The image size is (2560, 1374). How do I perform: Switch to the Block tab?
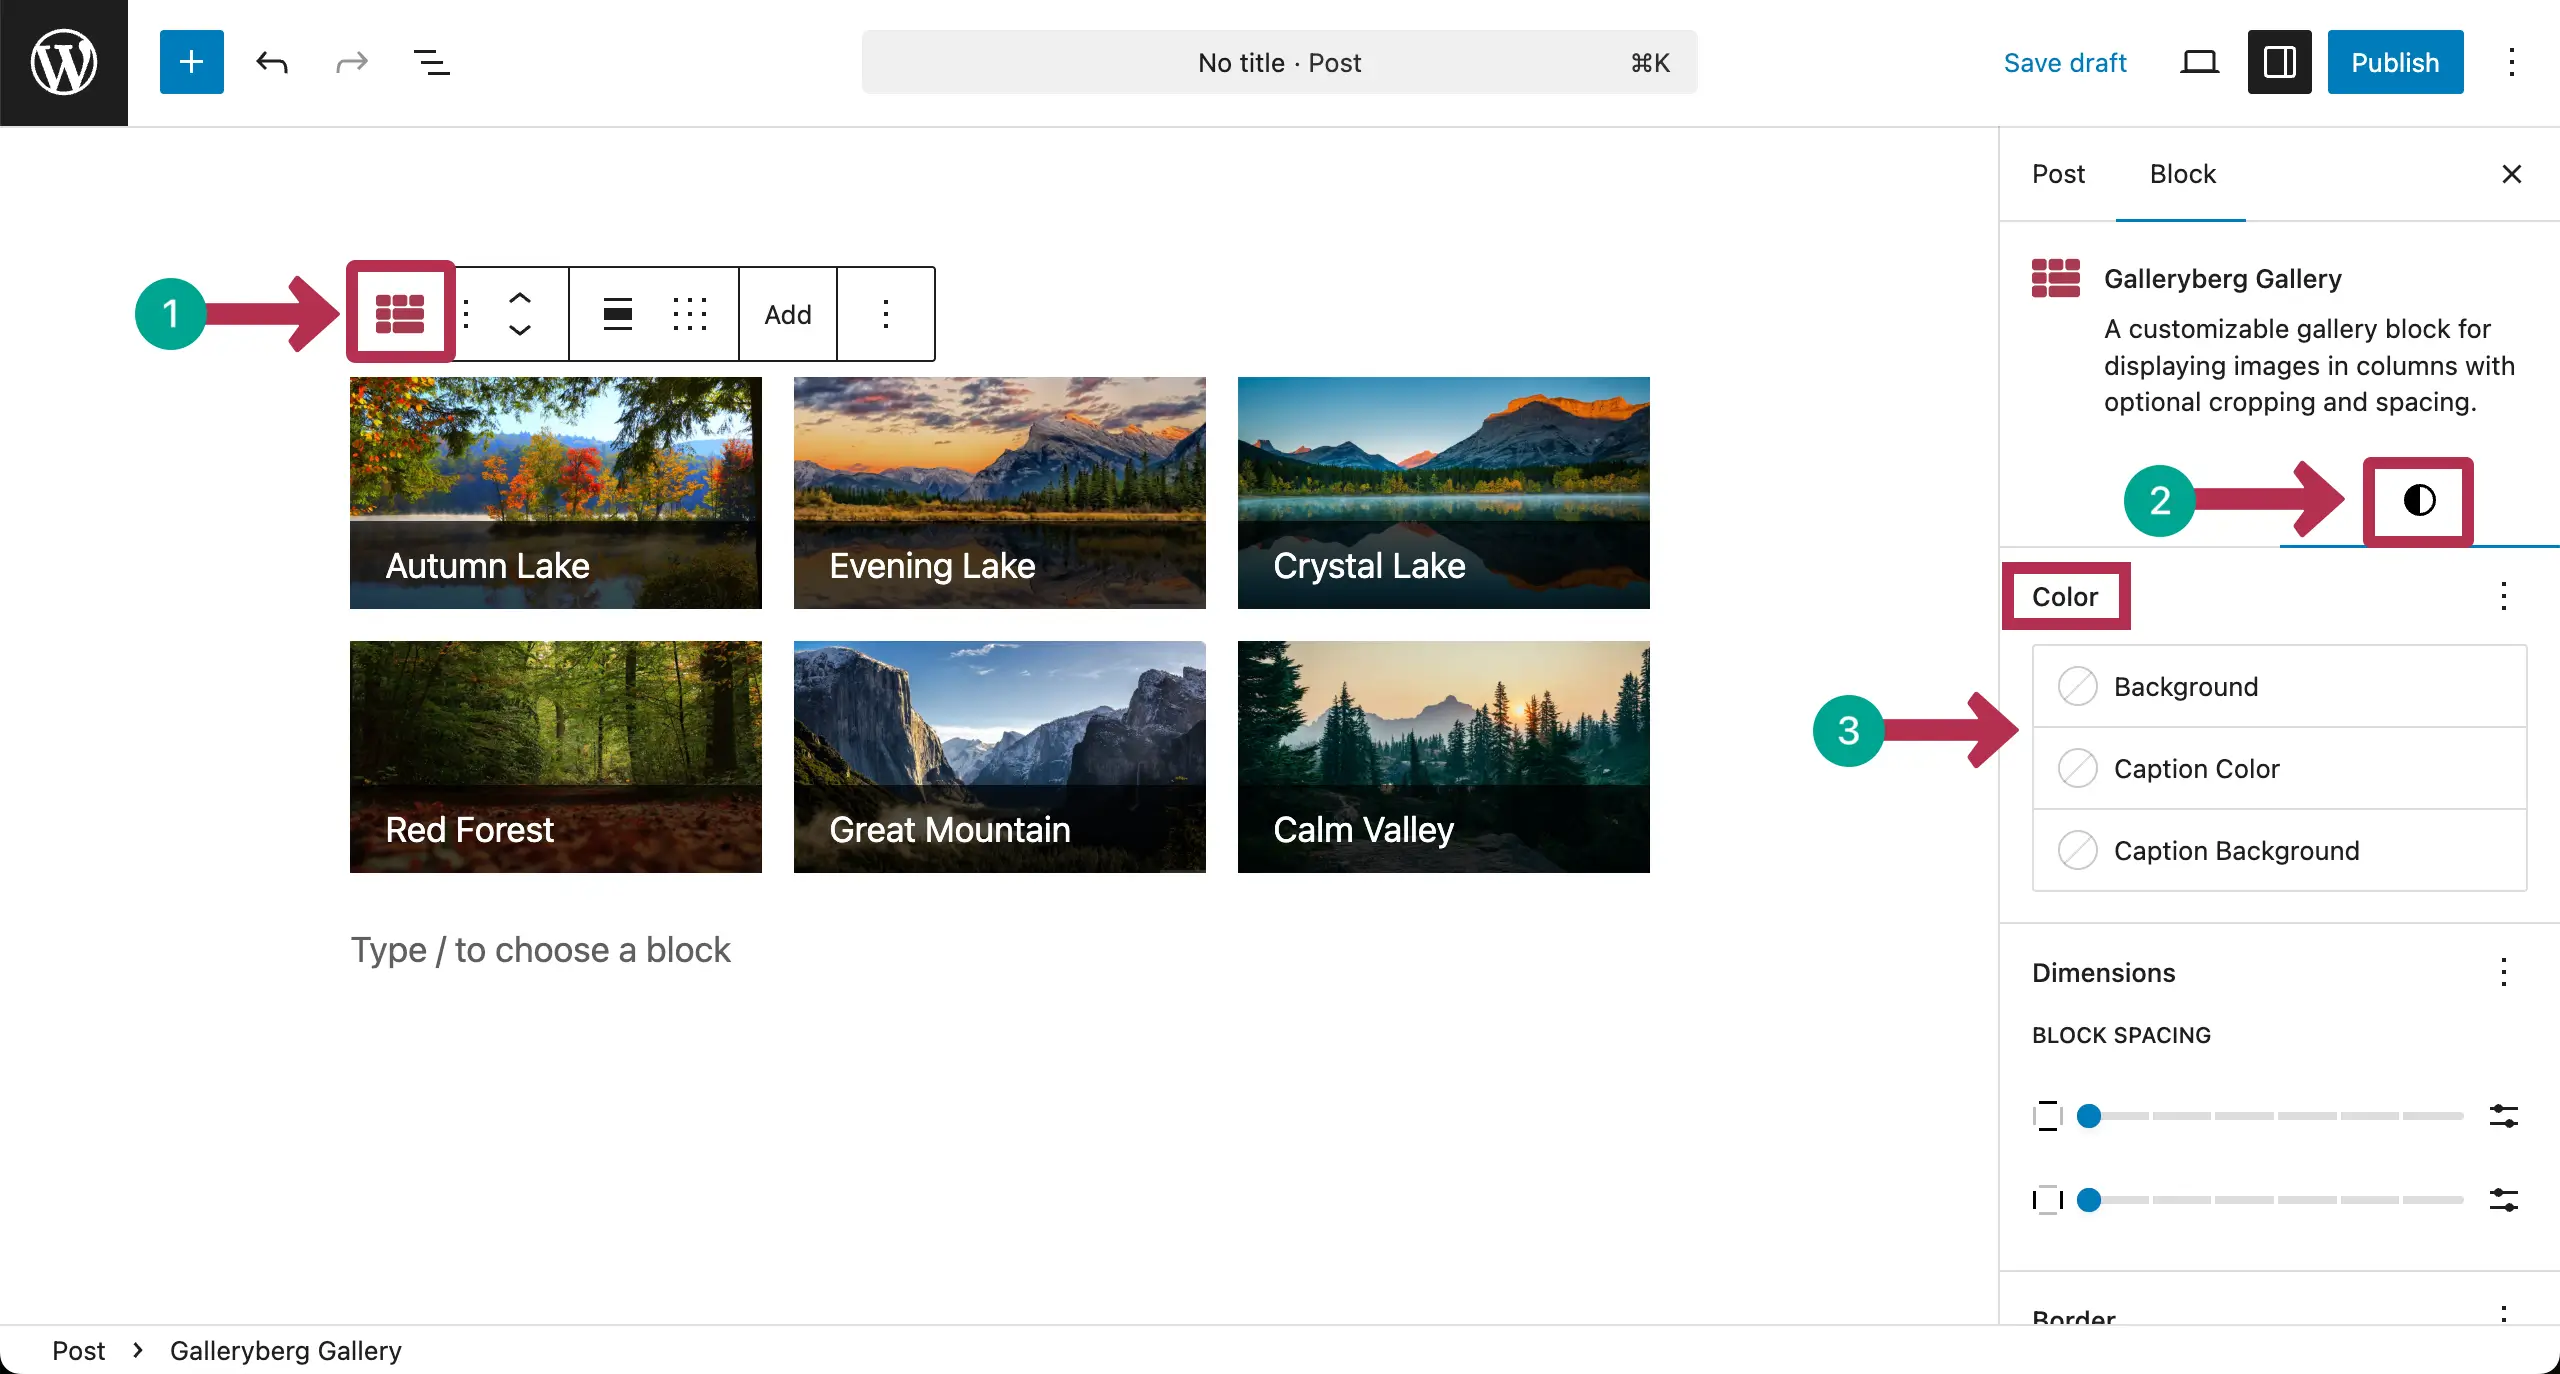(x=2182, y=174)
